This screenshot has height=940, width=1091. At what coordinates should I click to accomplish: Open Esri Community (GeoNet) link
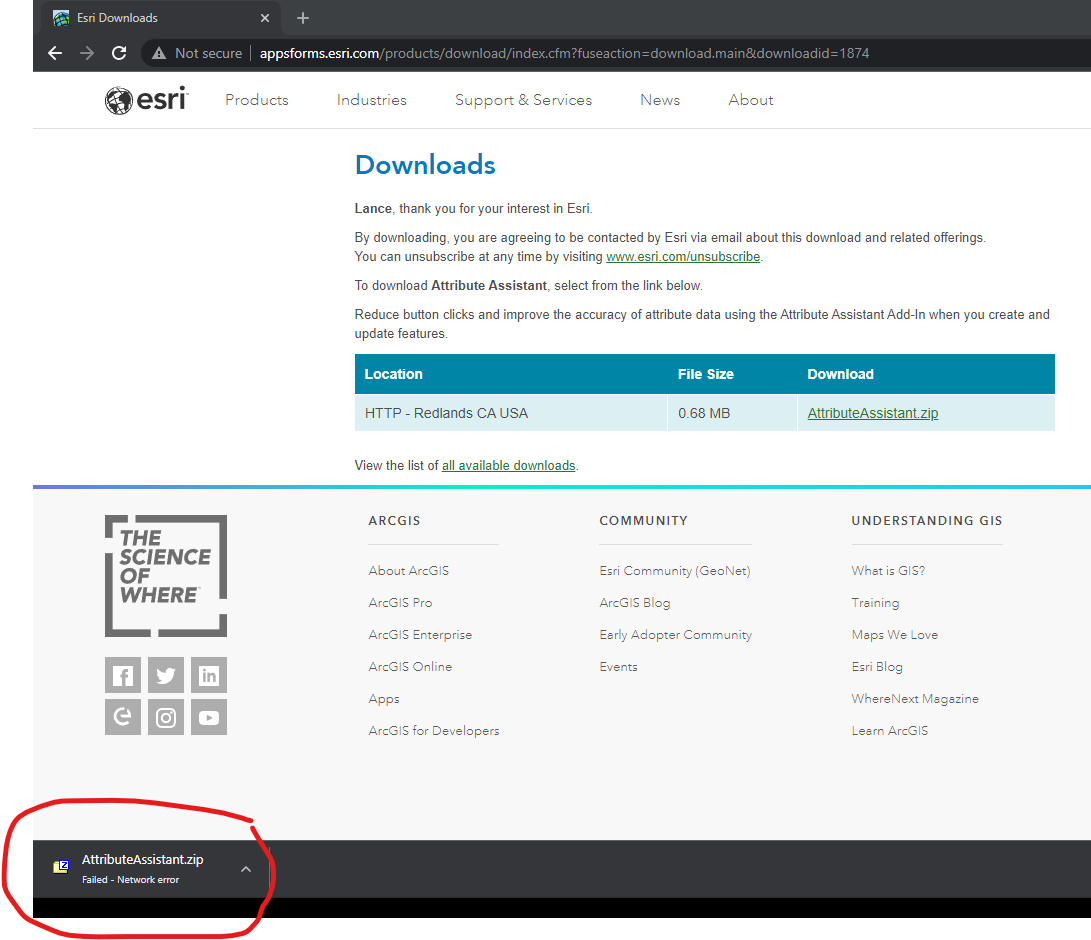[x=675, y=571]
